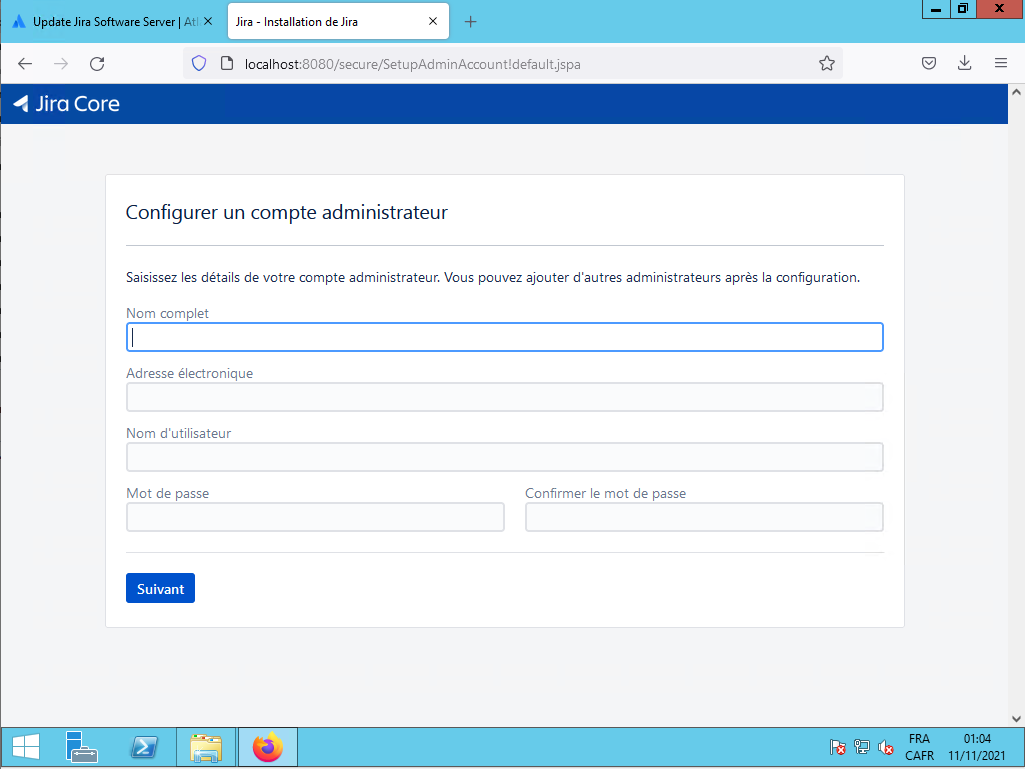Focus the Nom complet text field
Image resolution: width=1025 pixels, height=769 pixels.
[x=504, y=337]
